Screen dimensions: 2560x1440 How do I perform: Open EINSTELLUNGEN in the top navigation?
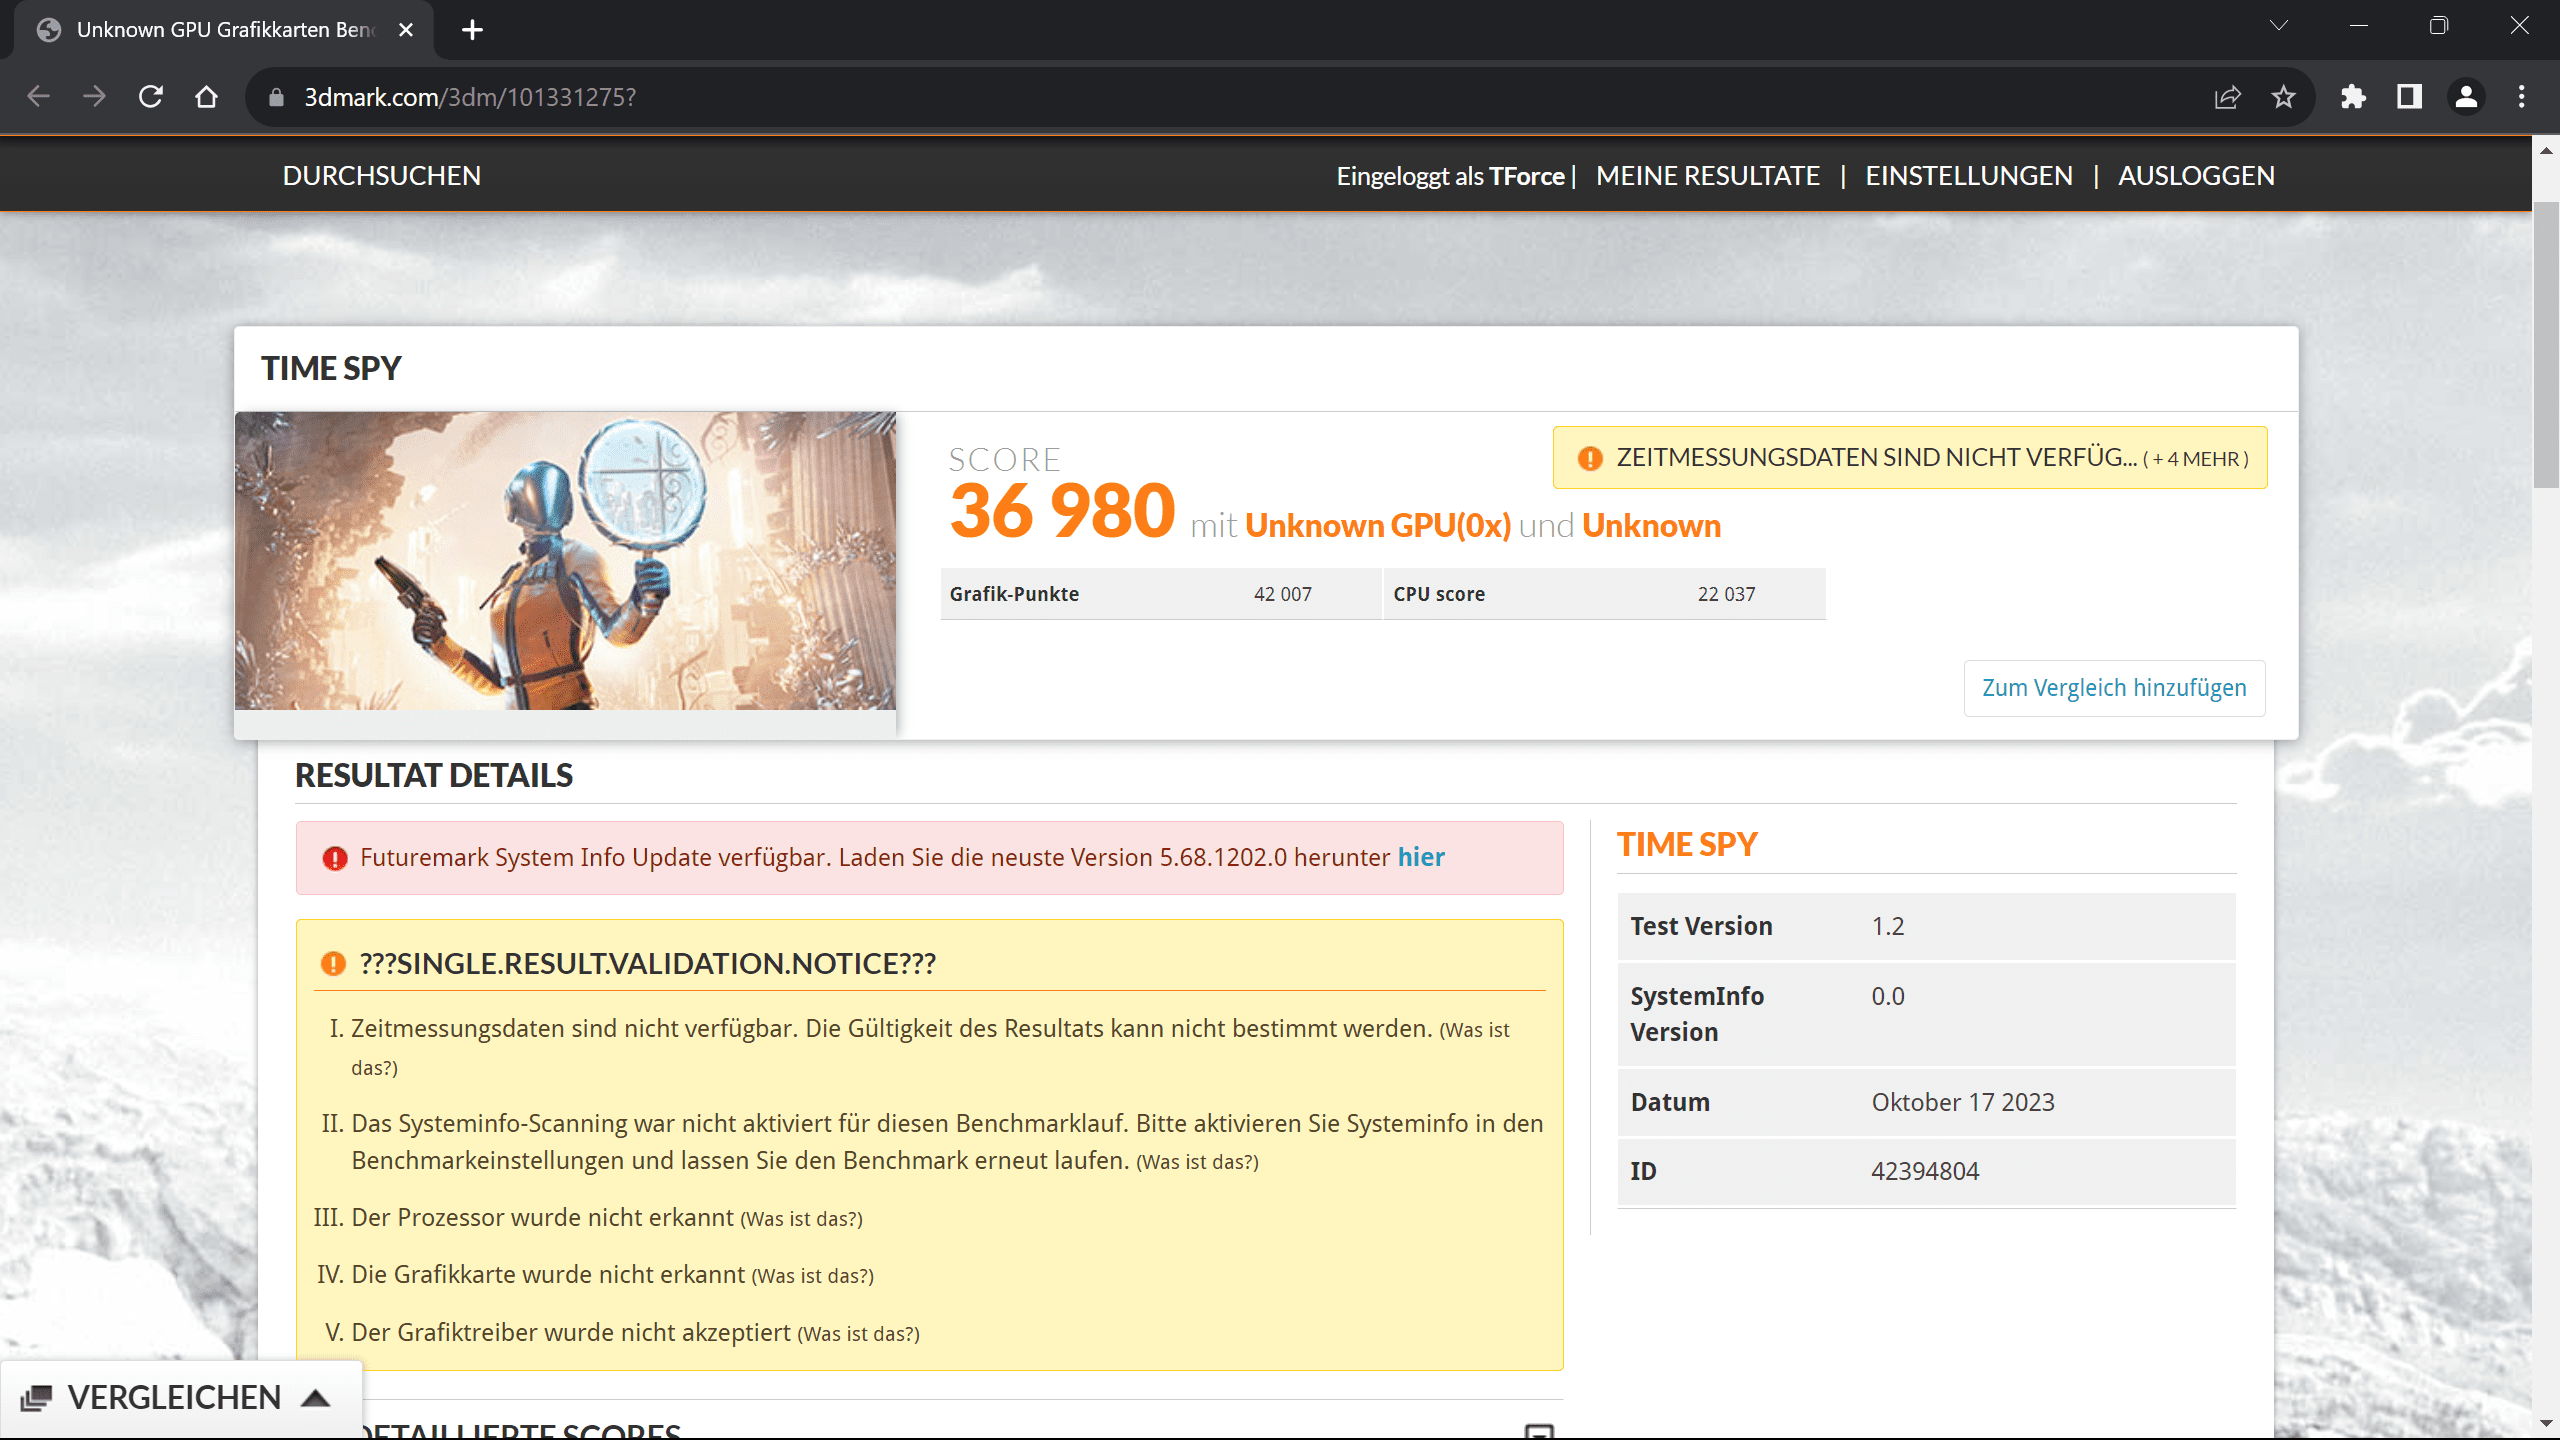(1968, 176)
